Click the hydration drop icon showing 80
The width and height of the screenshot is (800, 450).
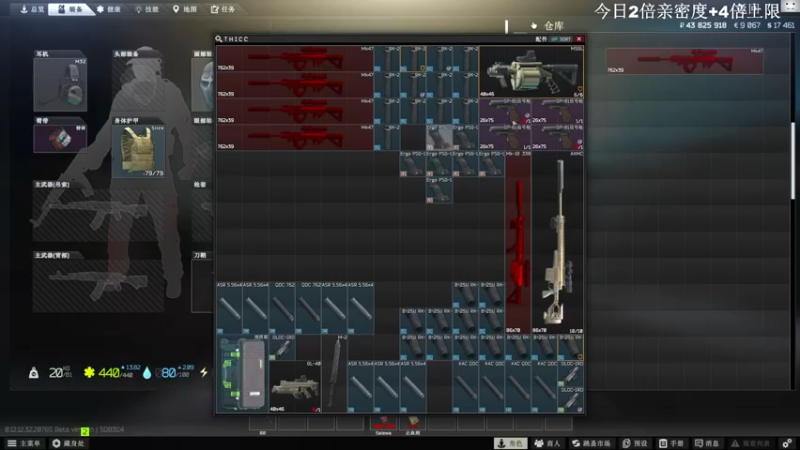click(147, 373)
